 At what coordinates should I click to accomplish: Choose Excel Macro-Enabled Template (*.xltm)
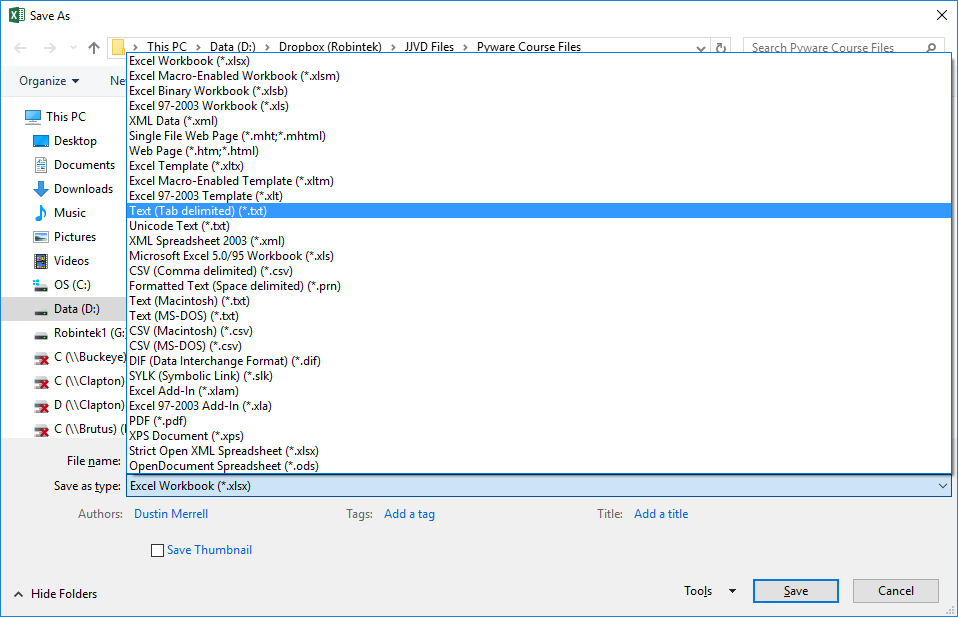point(539,181)
